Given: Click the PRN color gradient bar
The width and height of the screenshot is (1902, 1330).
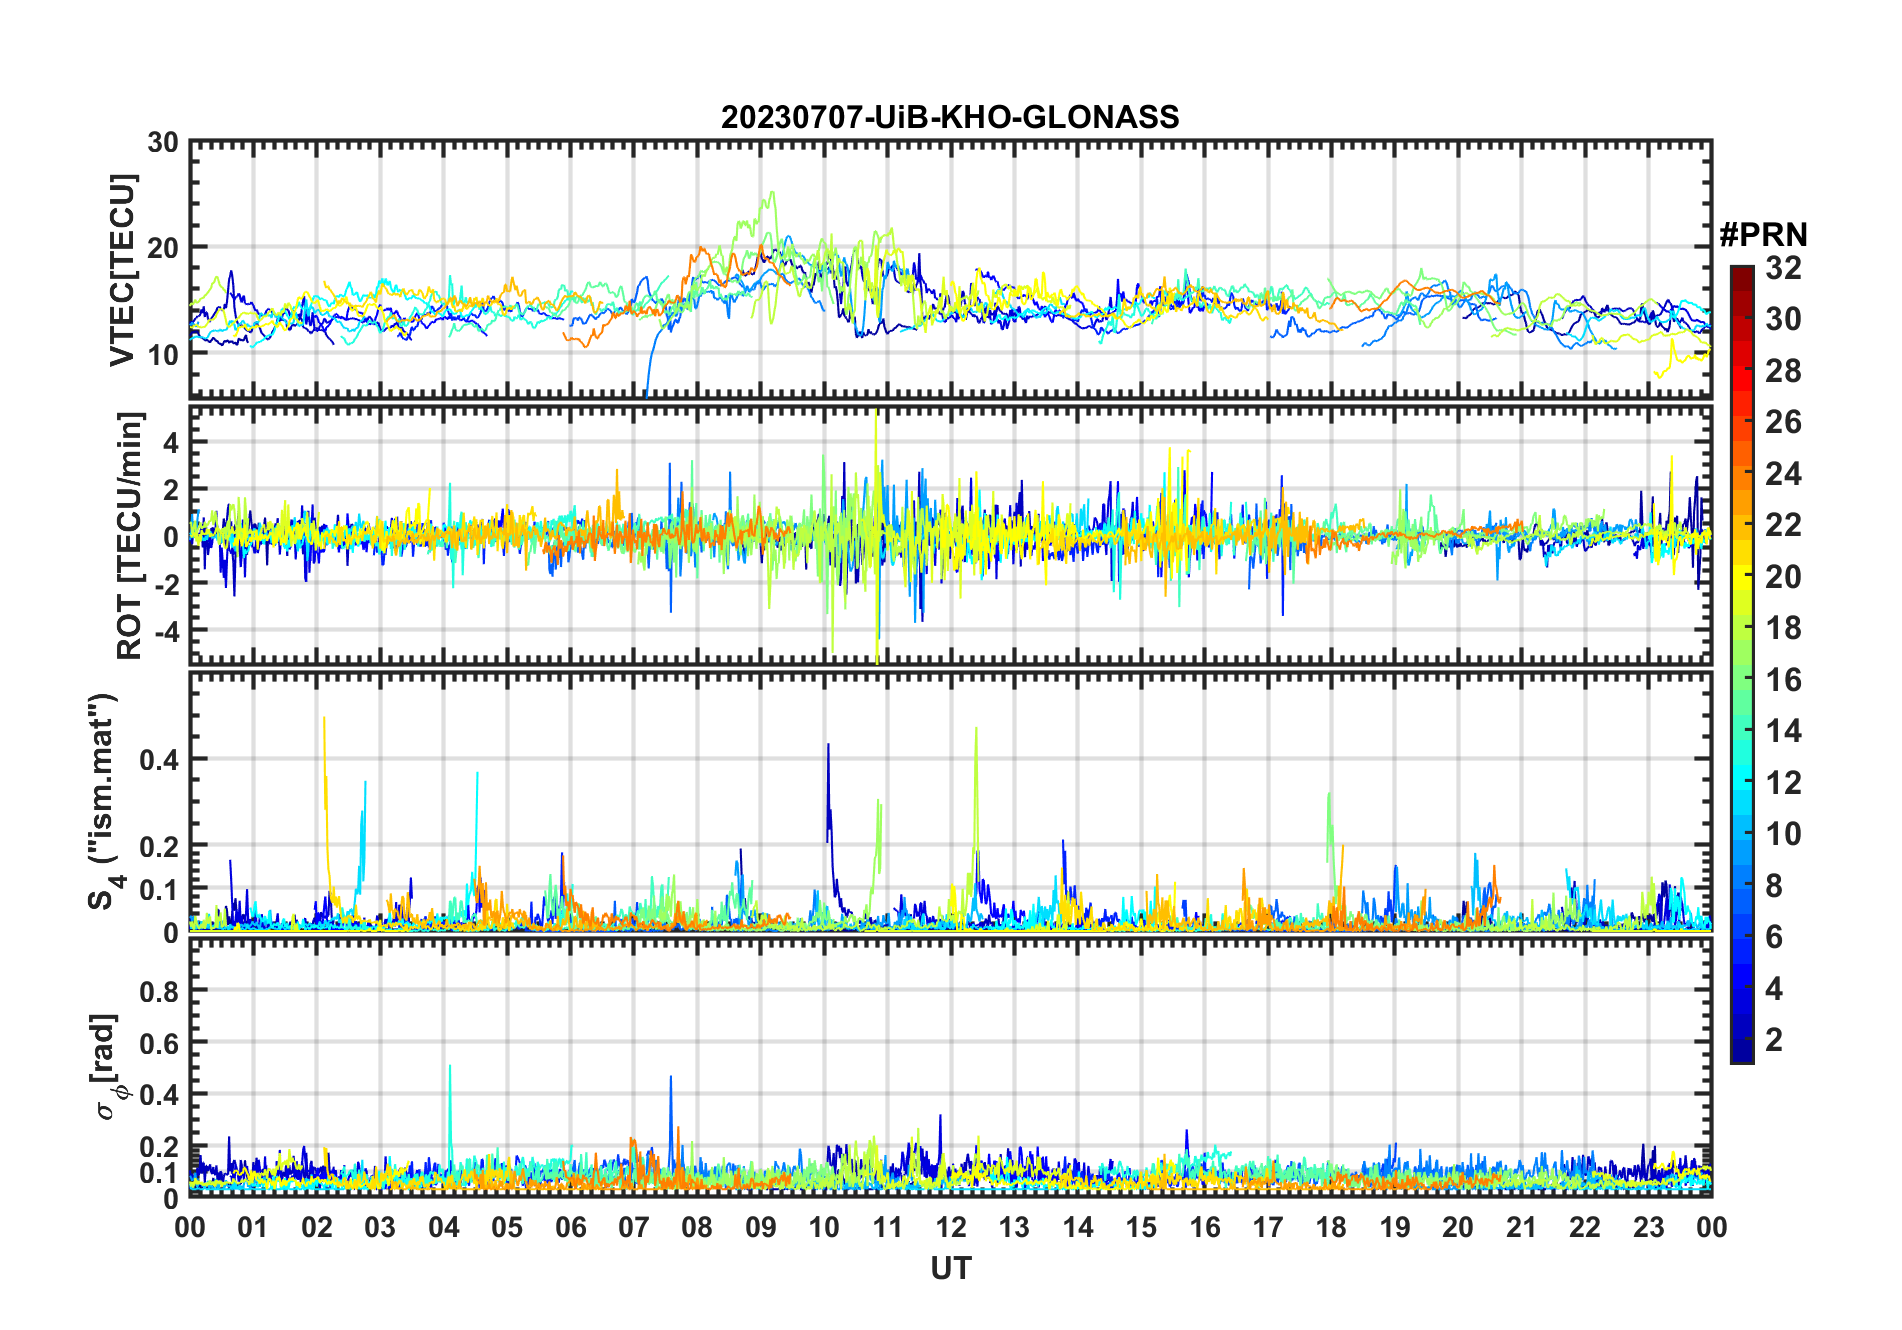Looking at the screenshot, I should click(x=1742, y=664).
